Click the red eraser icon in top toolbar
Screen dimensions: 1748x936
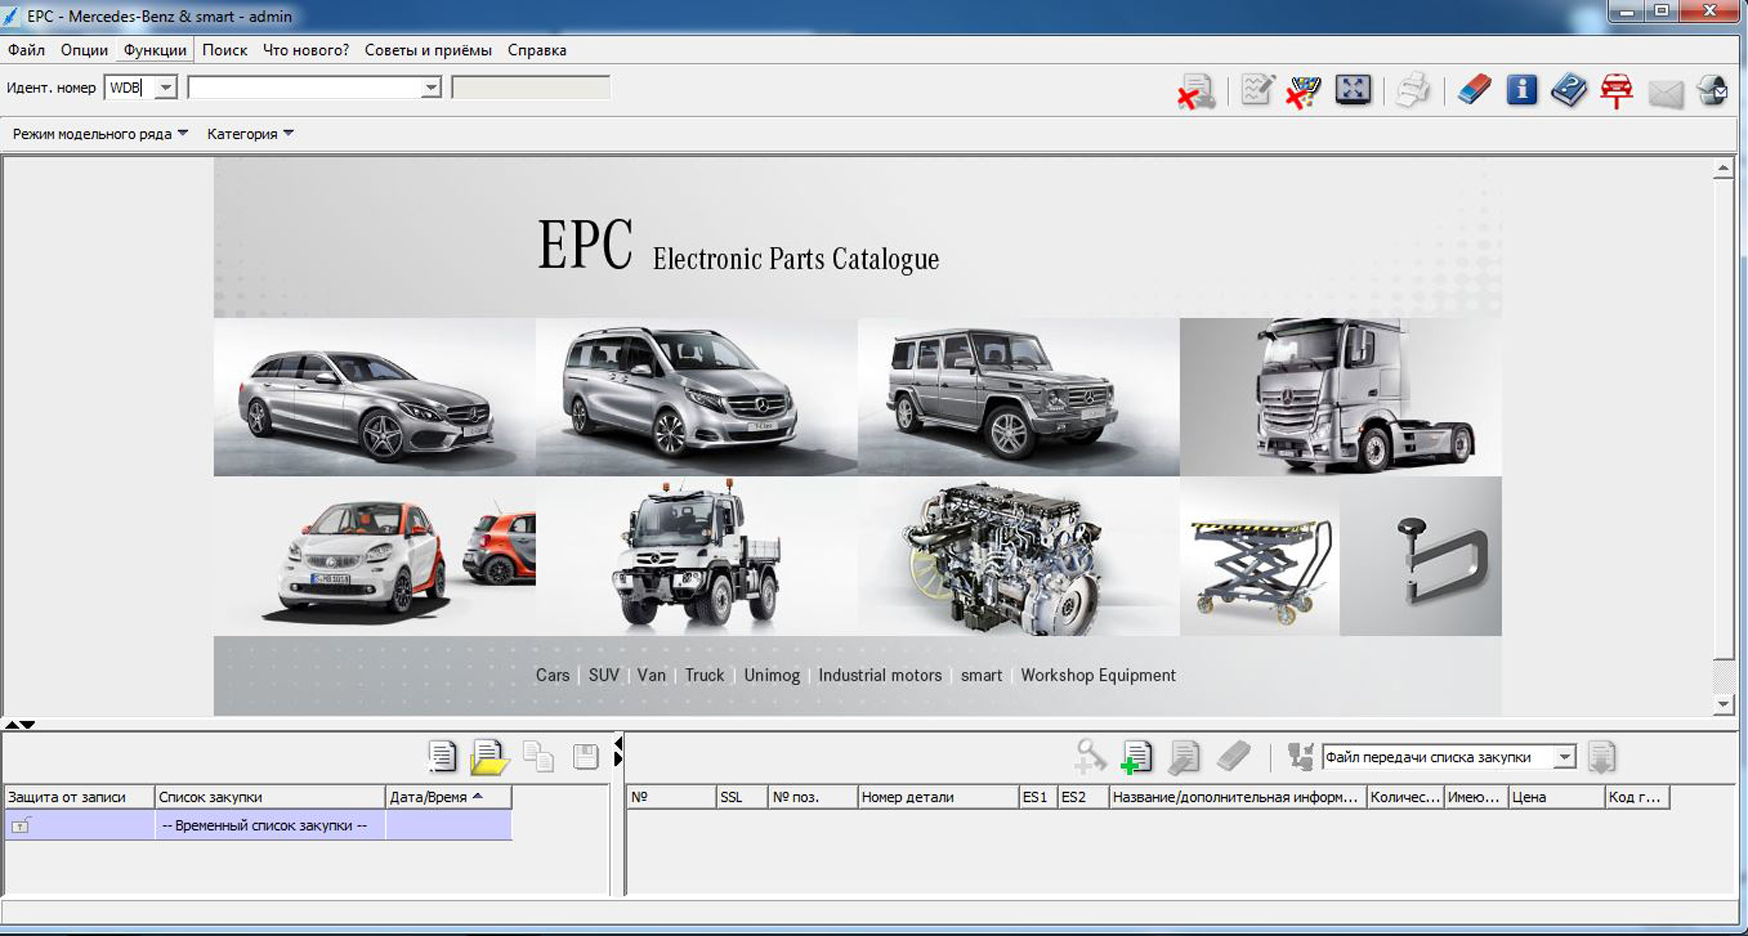click(1473, 91)
